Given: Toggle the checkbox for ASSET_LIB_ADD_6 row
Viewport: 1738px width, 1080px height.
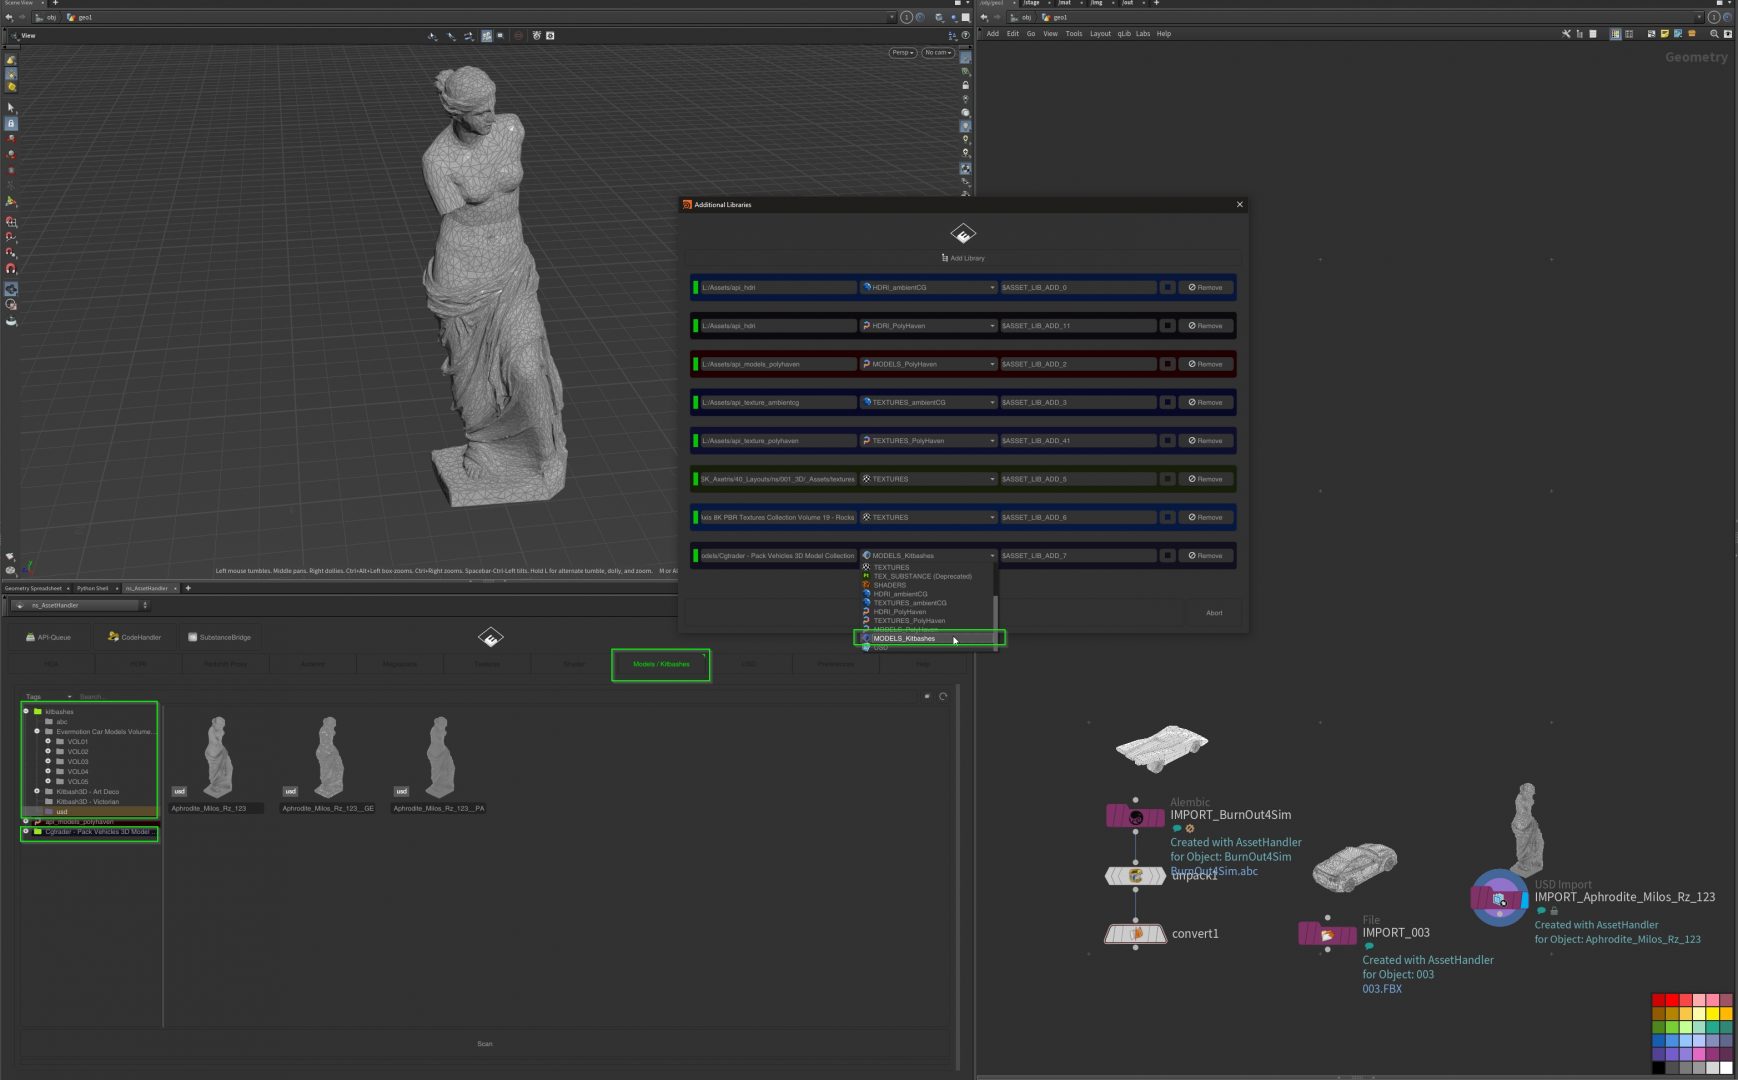Looking at the screenshot, I should click(1167, 518).
